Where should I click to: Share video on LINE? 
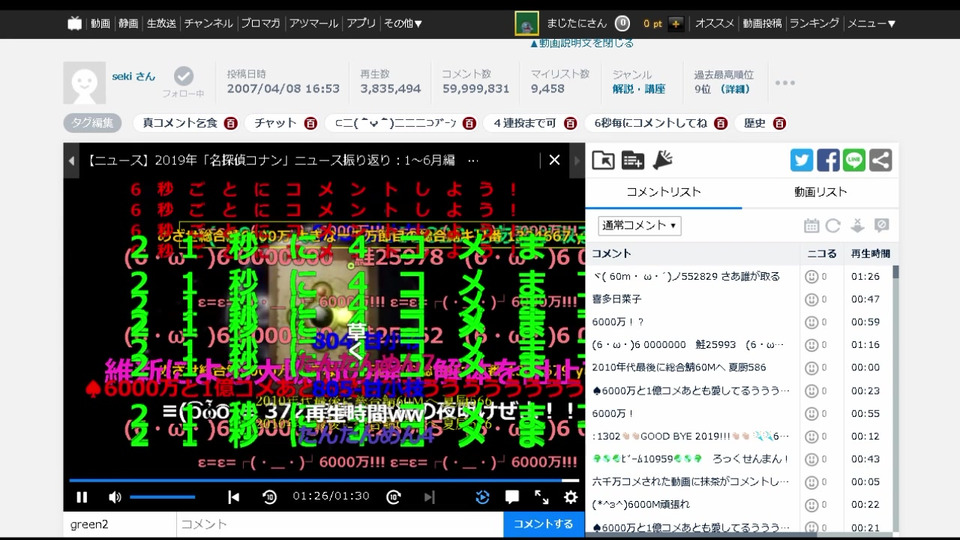tap(854, 160)
